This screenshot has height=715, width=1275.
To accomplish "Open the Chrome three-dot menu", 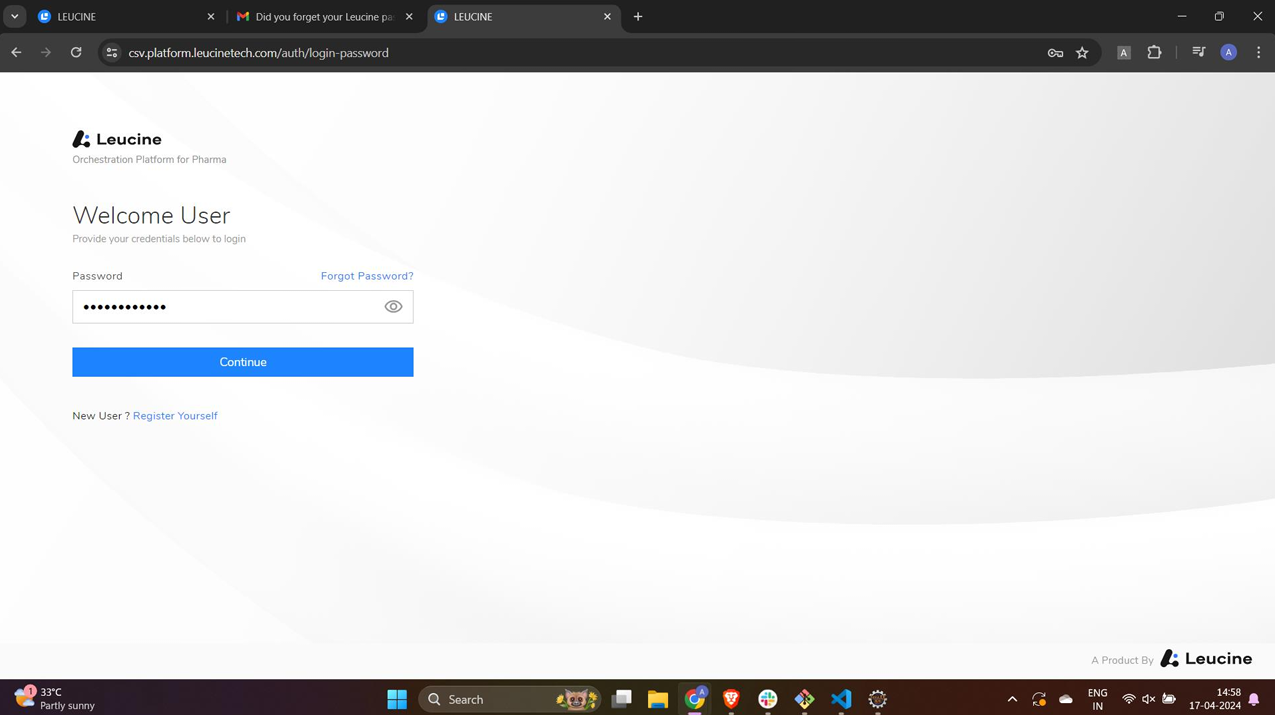I will pyautogui.click(x=1259, y=53).
